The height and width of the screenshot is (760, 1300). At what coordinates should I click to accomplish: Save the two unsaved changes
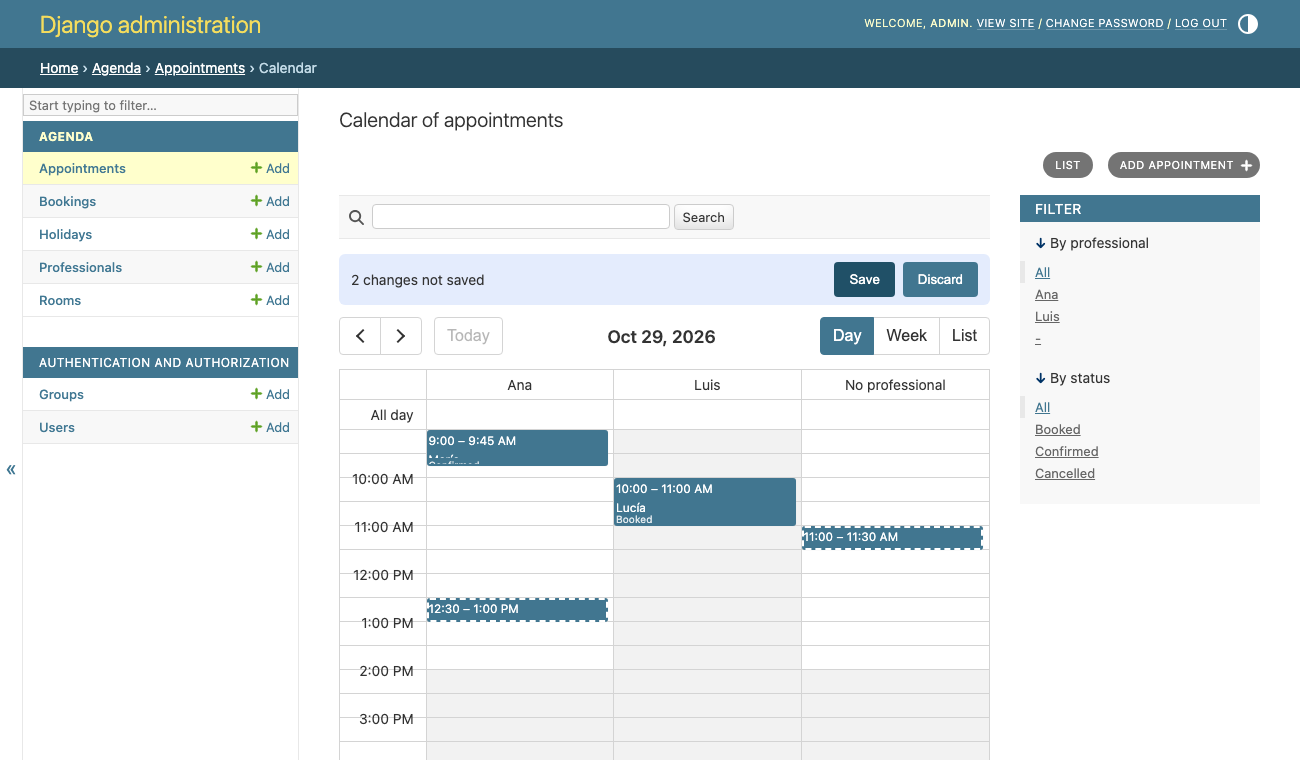tap(864, 280)
